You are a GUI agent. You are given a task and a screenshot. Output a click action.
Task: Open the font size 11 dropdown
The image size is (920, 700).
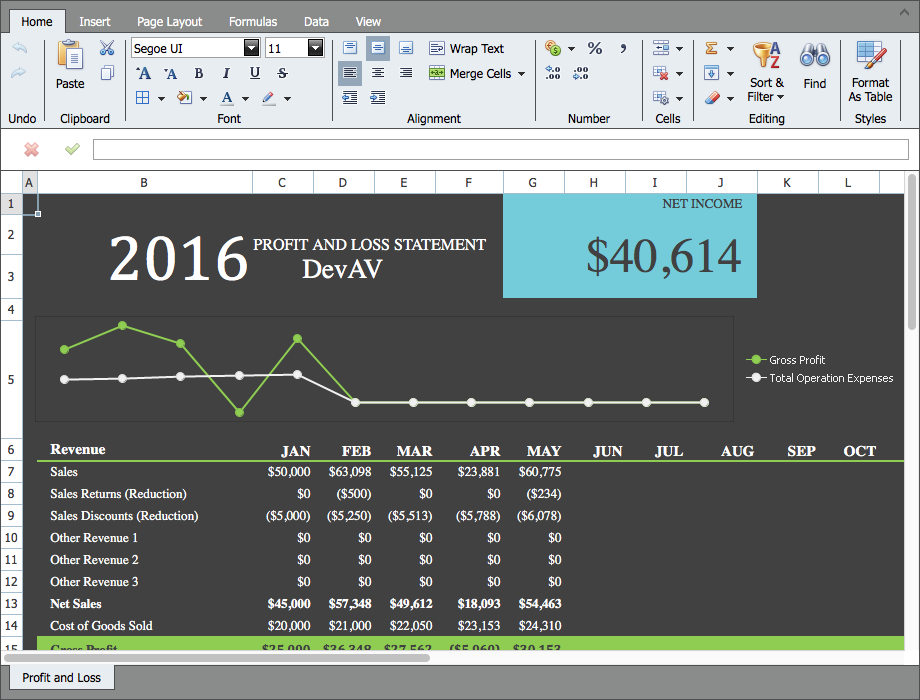coord(315,48)
